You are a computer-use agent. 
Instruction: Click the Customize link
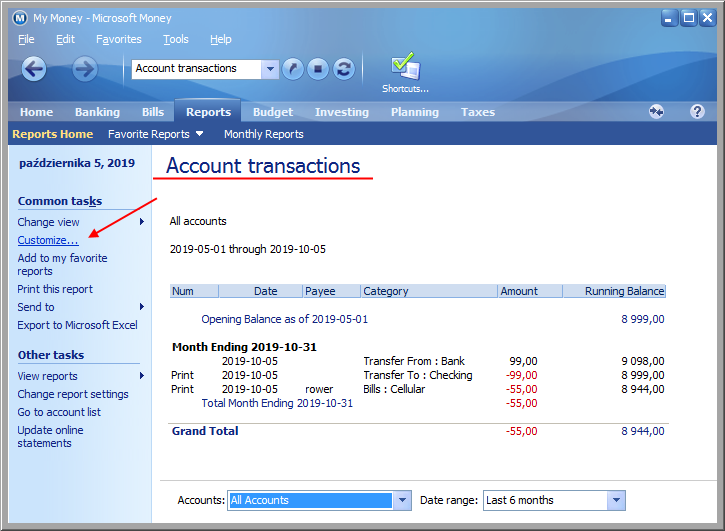(x=48, y=240)
